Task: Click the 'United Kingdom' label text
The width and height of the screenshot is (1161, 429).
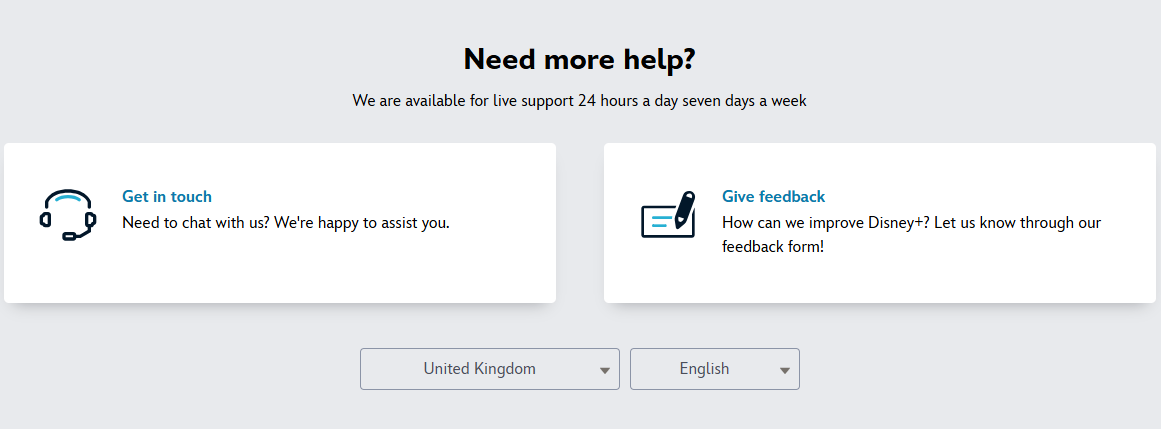Action: 480,368
